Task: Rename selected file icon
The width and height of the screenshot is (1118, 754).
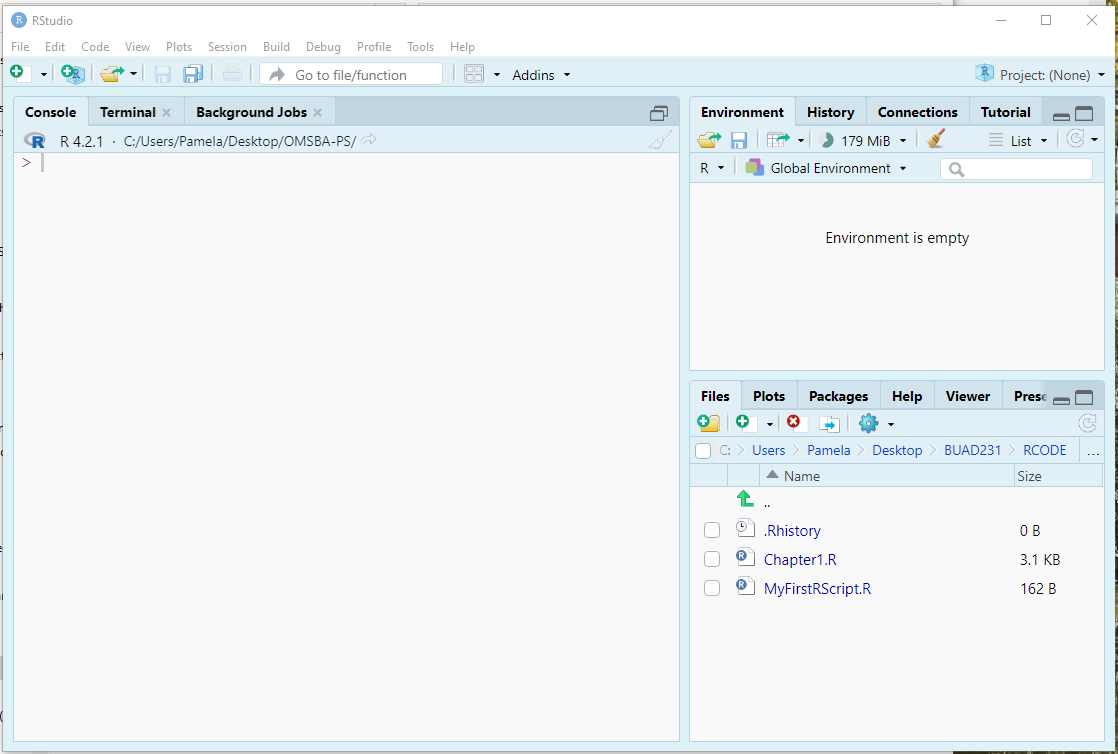Action: [829, 424]
